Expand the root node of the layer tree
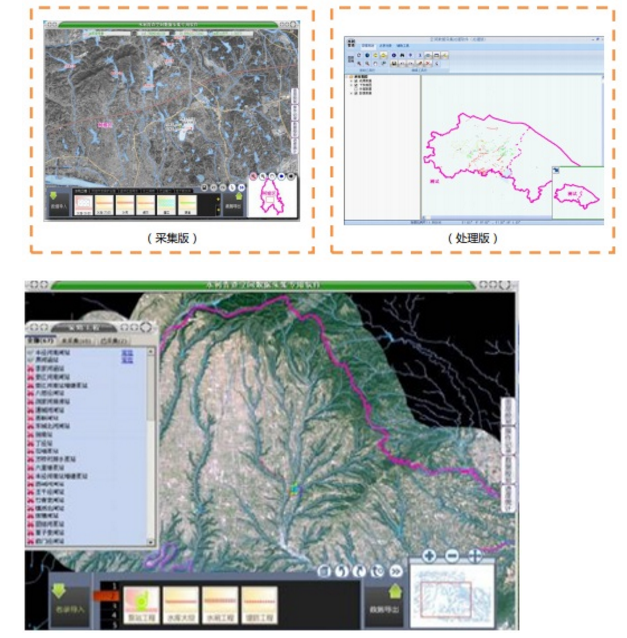627x638 pixels. pyautogui.click(x=348, y=78)
